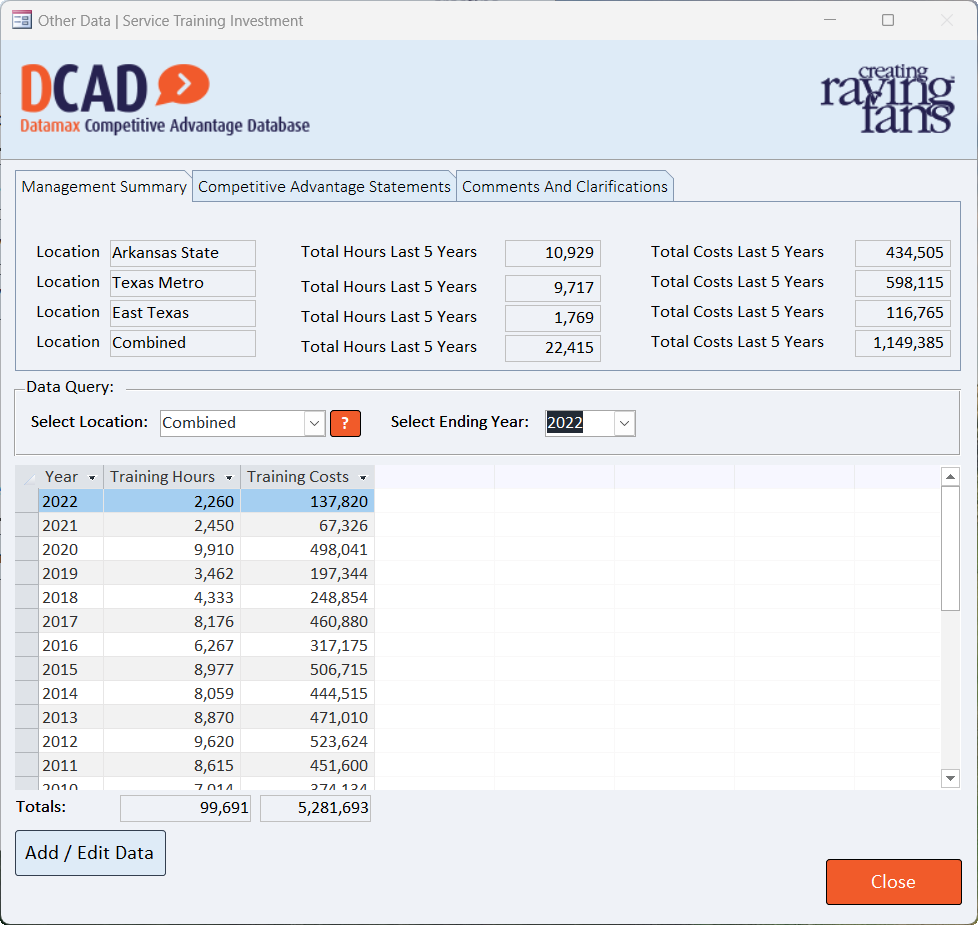Switch to Comments And Clarifications tab
The width and height of the screenshot is (978, 925).
(x=564, y=187)
